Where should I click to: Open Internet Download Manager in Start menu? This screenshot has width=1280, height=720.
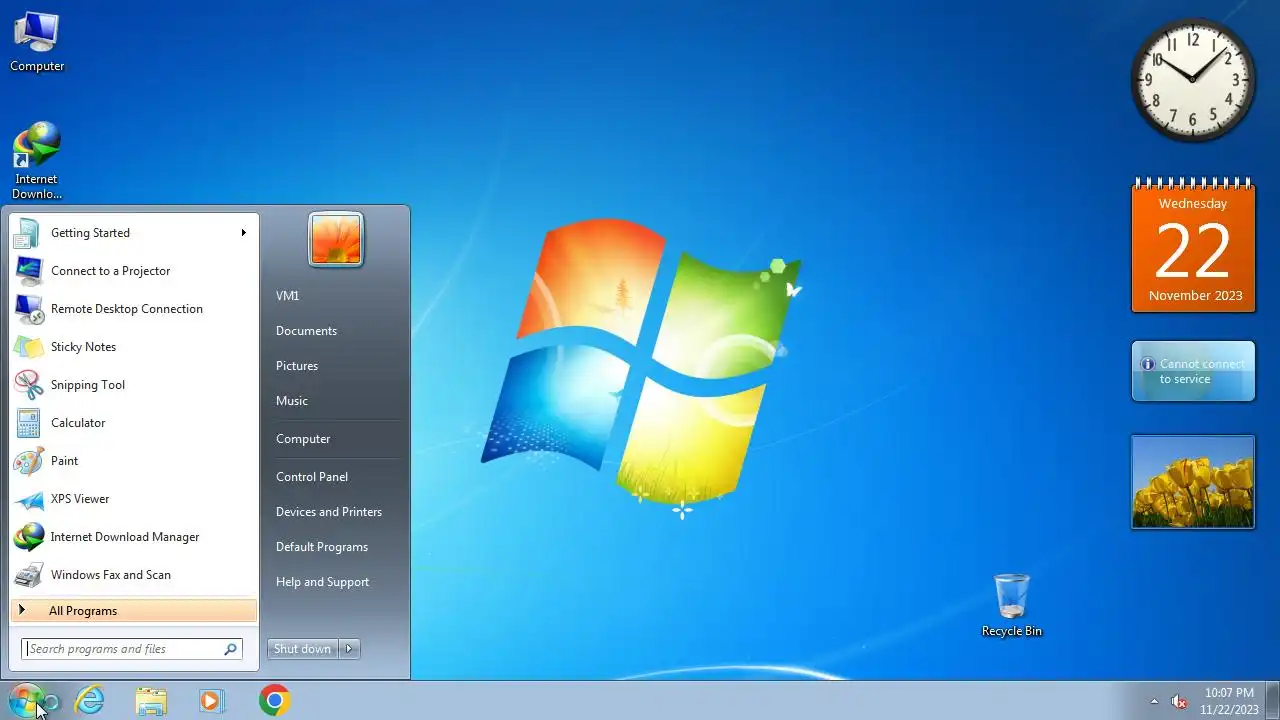[134, 537]
